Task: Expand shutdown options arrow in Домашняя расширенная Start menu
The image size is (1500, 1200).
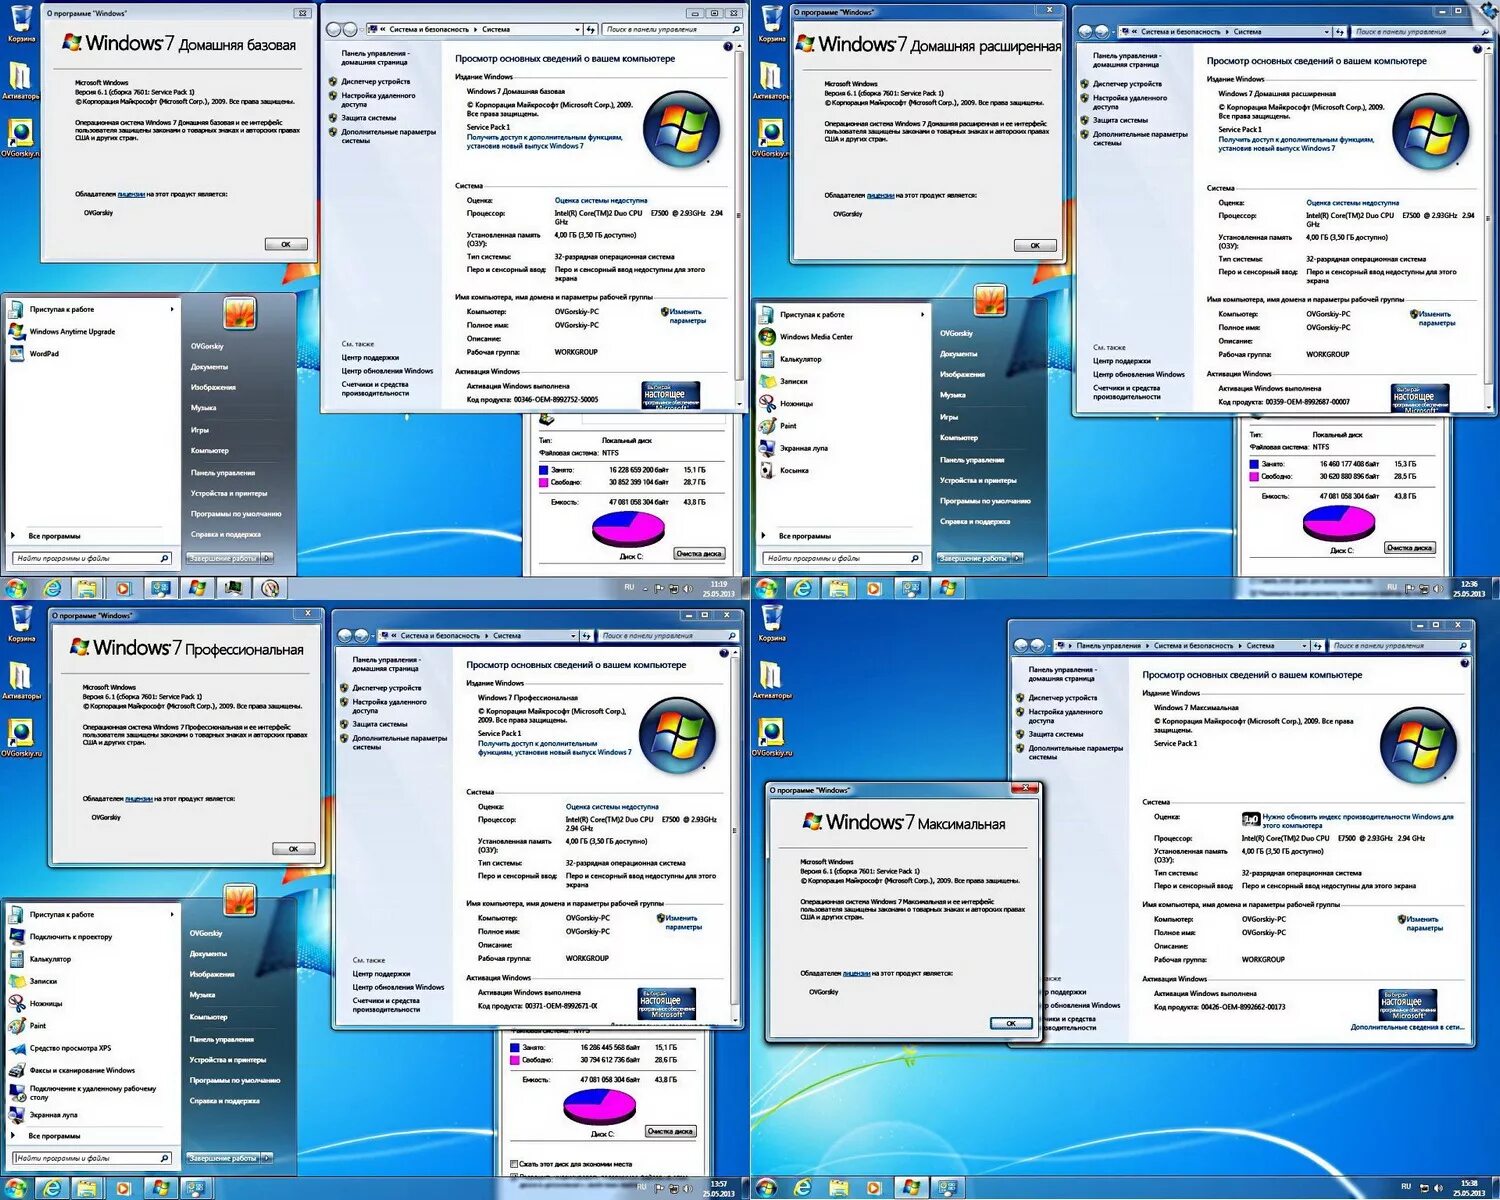Action: coord(1017,558)
